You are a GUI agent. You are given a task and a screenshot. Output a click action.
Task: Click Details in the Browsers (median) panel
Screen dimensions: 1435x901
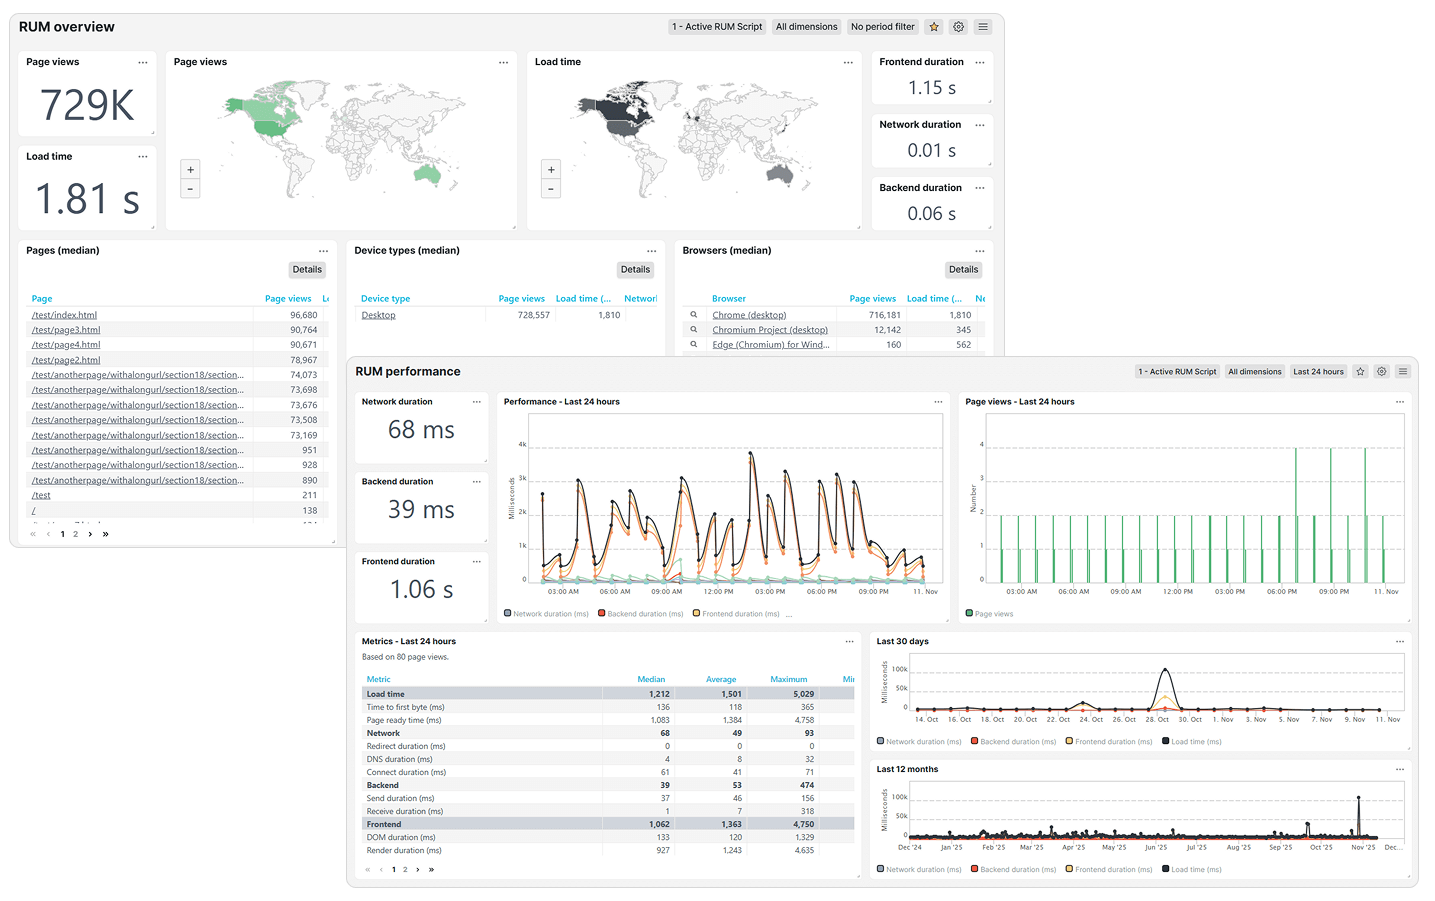[x=962, y=269]
